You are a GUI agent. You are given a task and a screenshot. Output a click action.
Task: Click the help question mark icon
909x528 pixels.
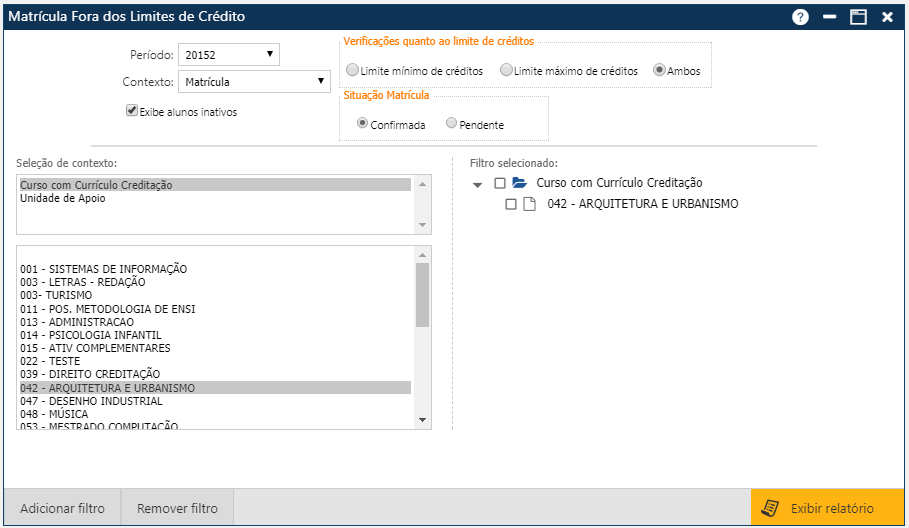(800, 17)
